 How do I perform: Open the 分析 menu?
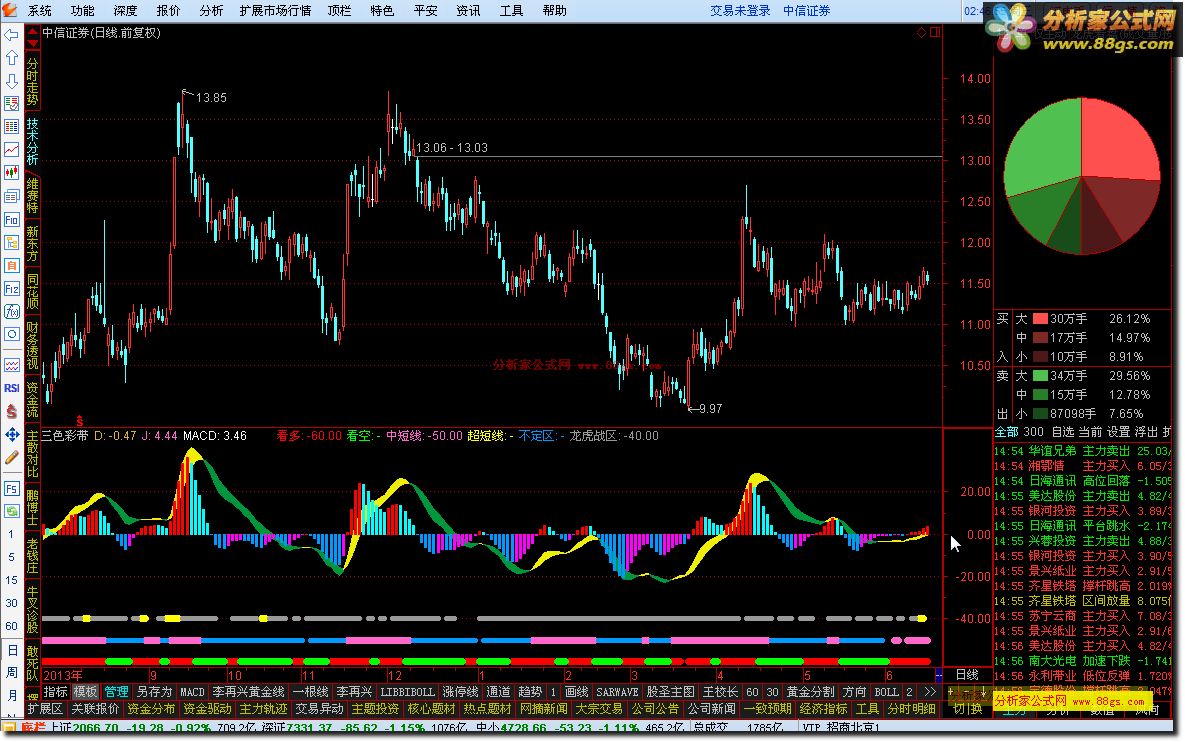click(212, 11)
